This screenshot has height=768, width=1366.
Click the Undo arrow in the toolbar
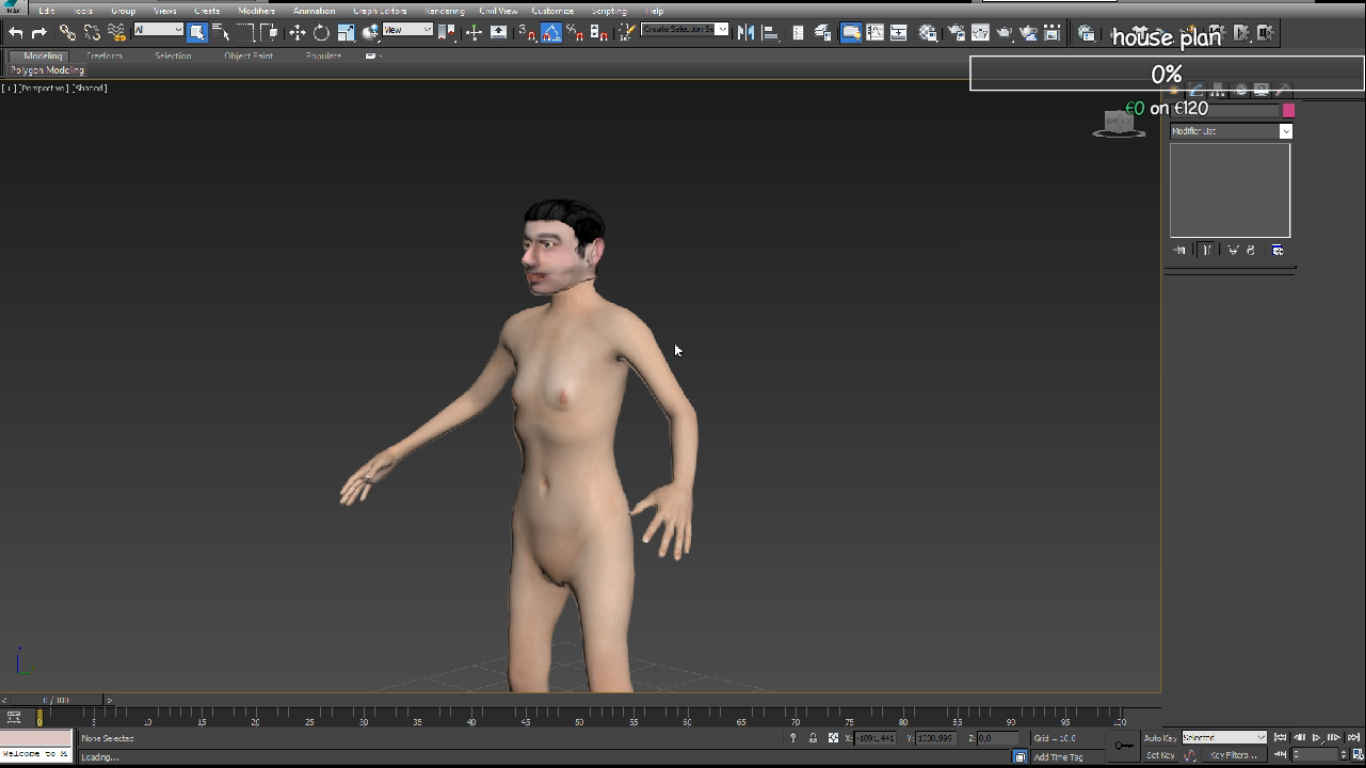(16, 33)
